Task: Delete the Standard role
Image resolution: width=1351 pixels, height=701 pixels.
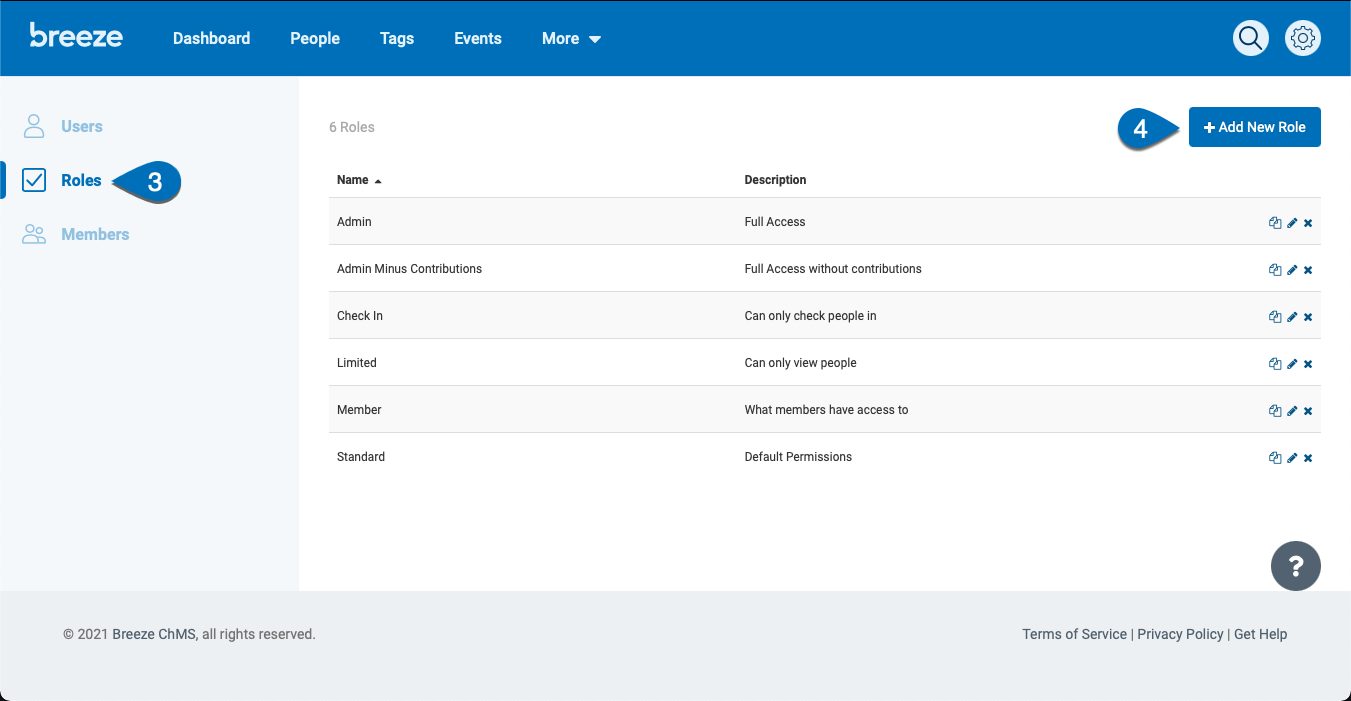Action: point(1308,458)
